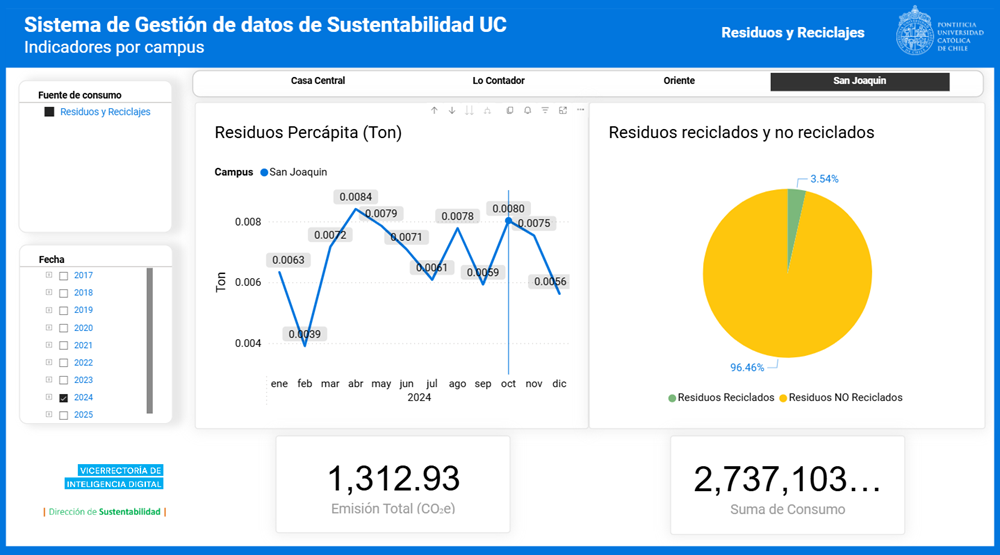
Task: Expand the 2021 date node
Action: click(x=48, y=345)
